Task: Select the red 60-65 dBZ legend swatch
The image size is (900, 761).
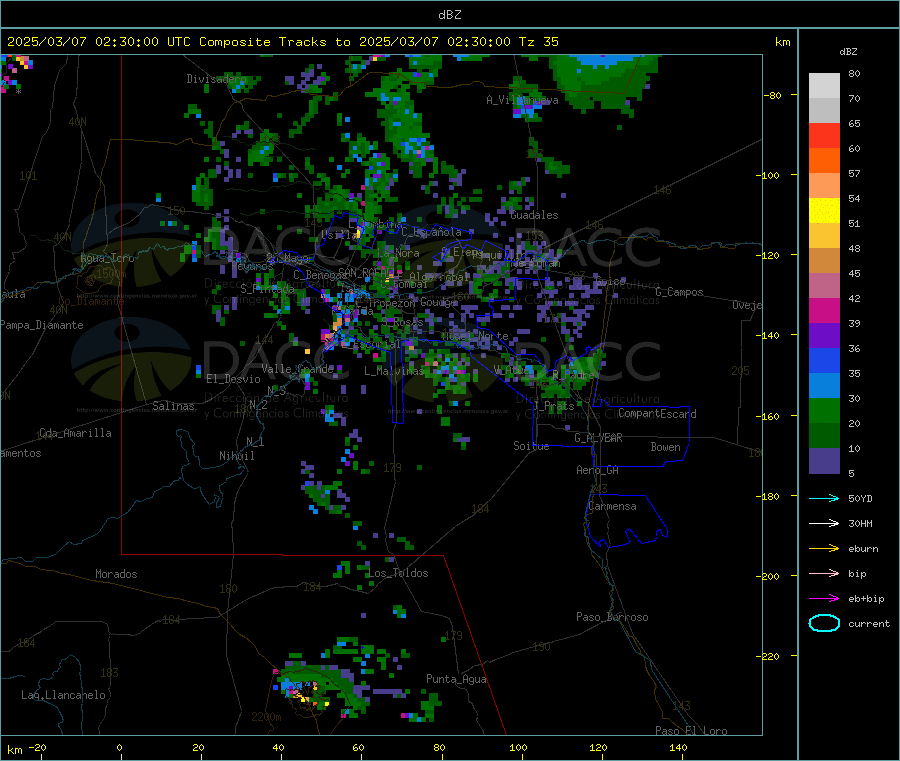Action: click(x=824, y=135)
